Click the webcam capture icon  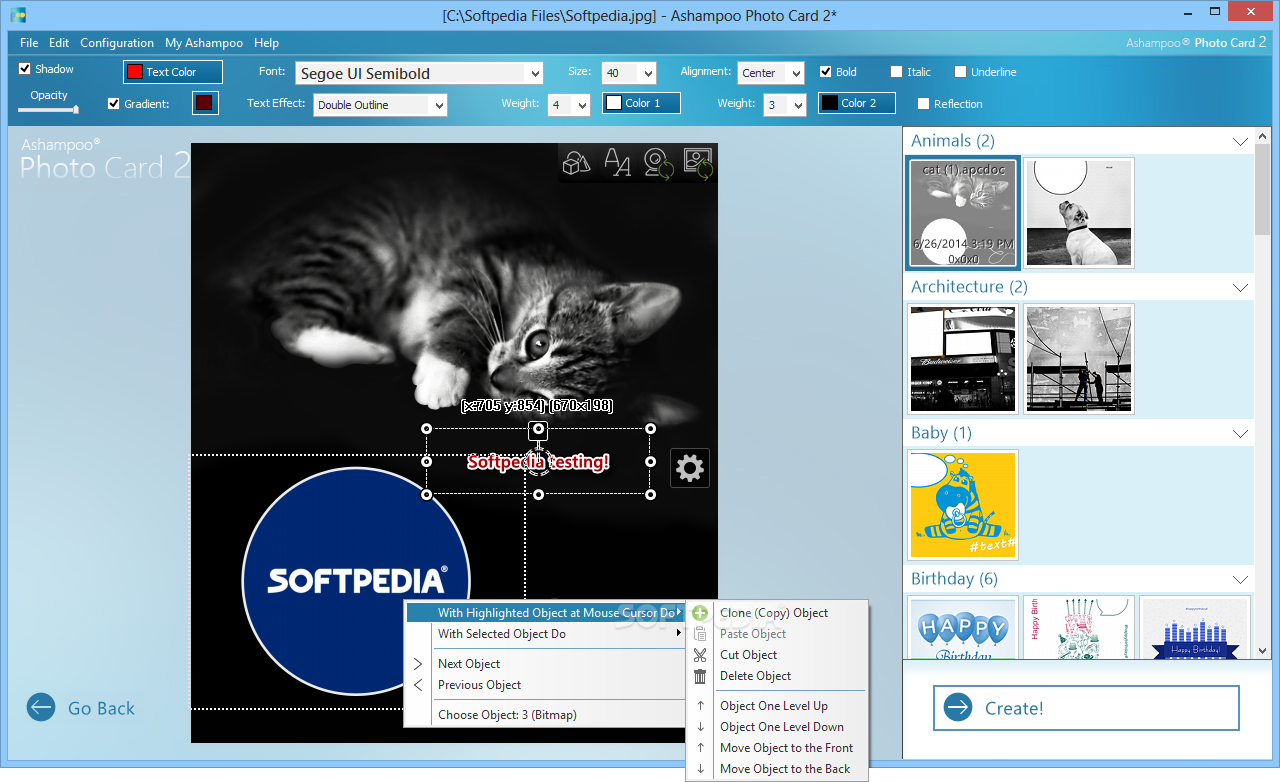click(x=658, y=163)
